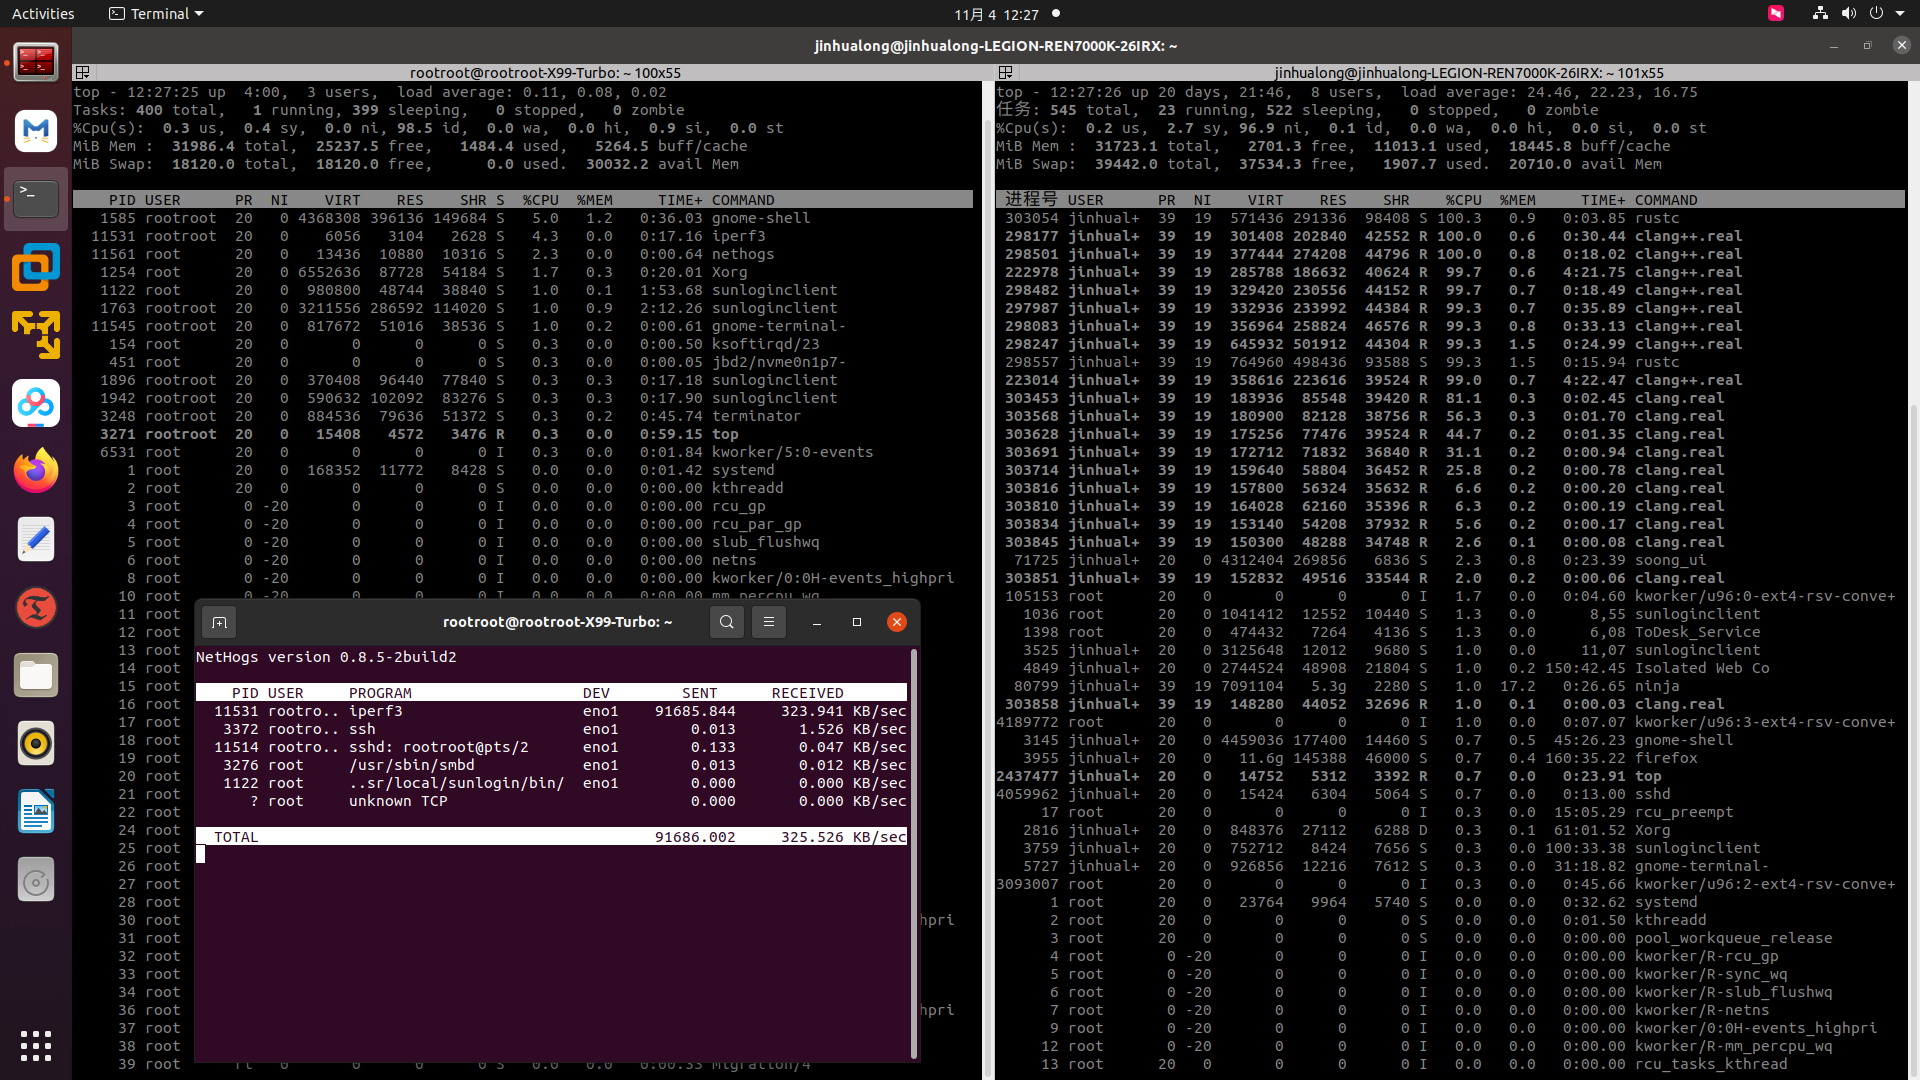
Task: Open the text editor dock icon
Action: point(36,540)
